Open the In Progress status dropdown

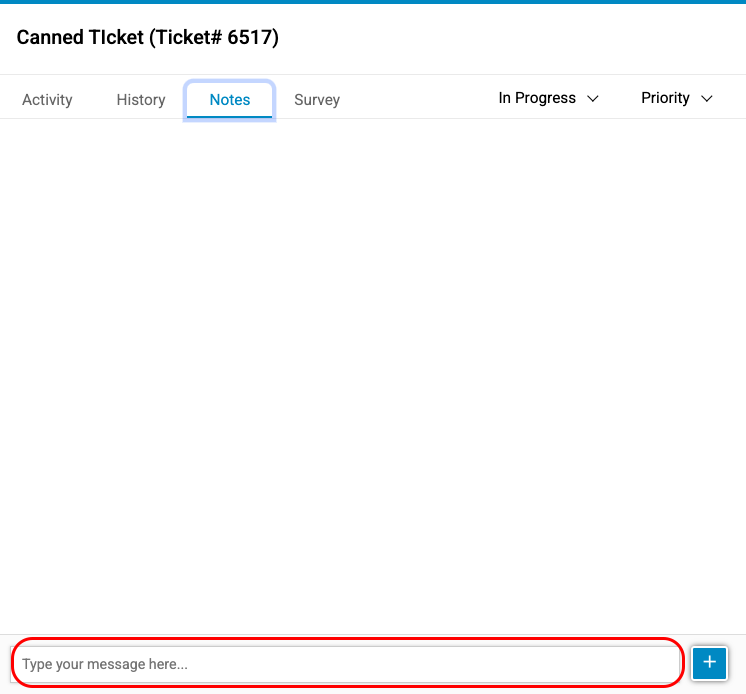[548, 98]
